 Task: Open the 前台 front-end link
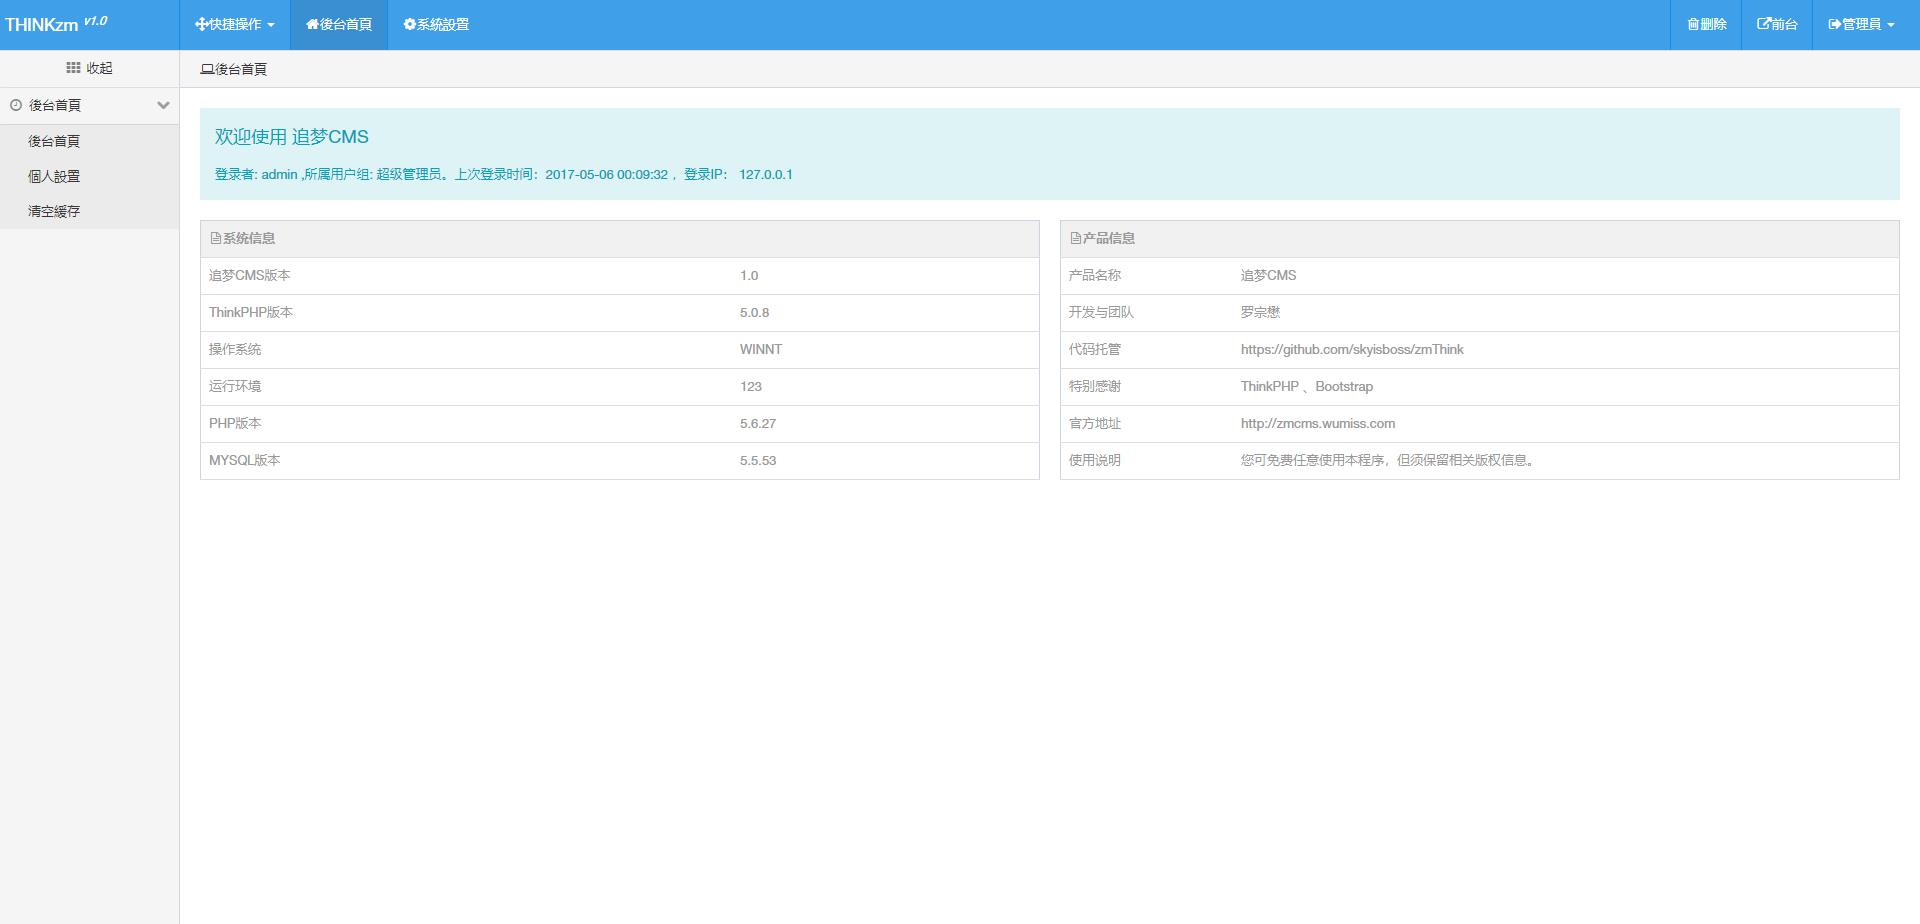pos(1777,24)
